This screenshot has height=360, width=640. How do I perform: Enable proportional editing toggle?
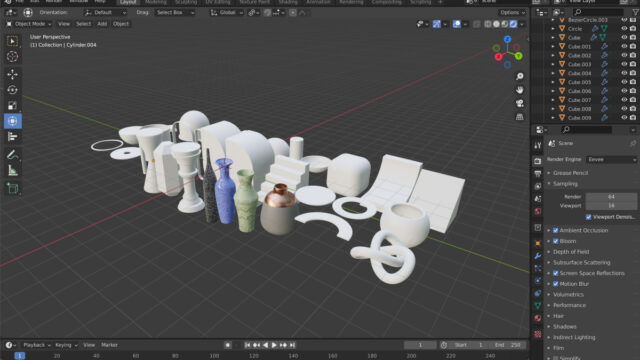(293, 13)
